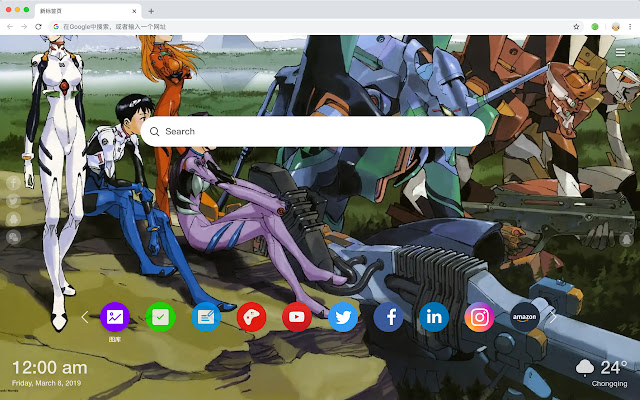The height and width of the screenshot is (400, 640).
Task: Show previous shortcuts with left chevron
Action: pos(85,317)
